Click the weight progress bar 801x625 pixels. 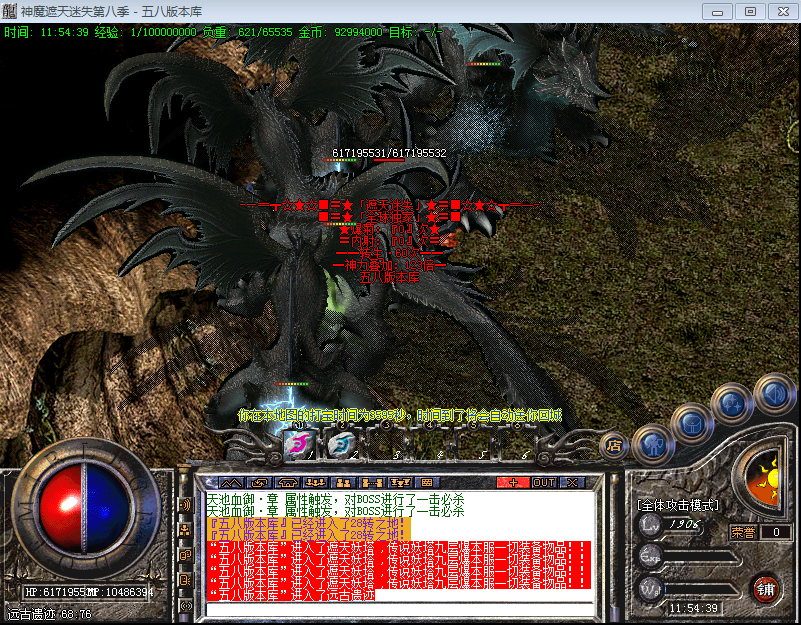[701, 590]
